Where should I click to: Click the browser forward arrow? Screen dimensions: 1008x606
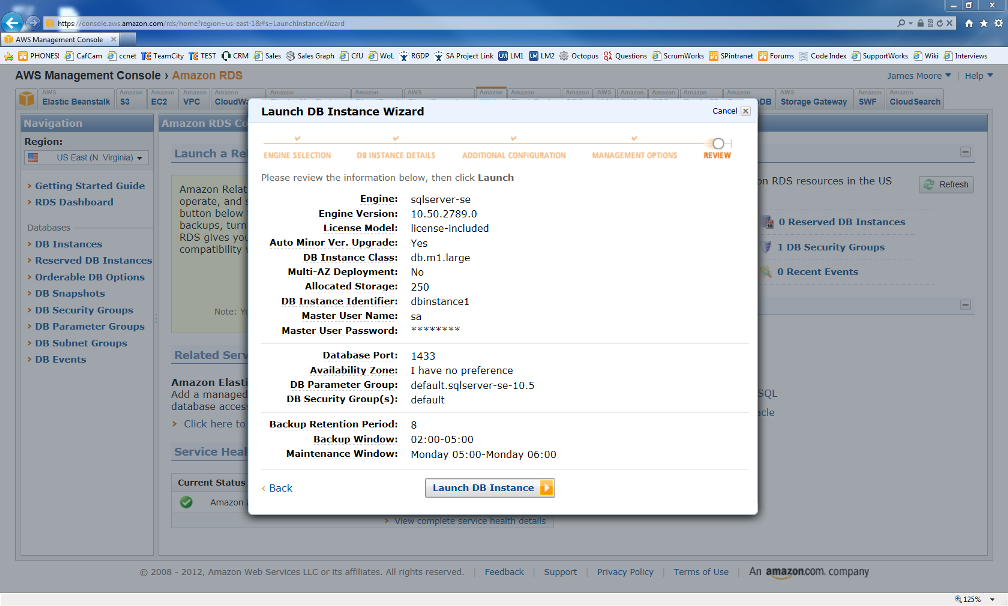(x=33, y=22)
